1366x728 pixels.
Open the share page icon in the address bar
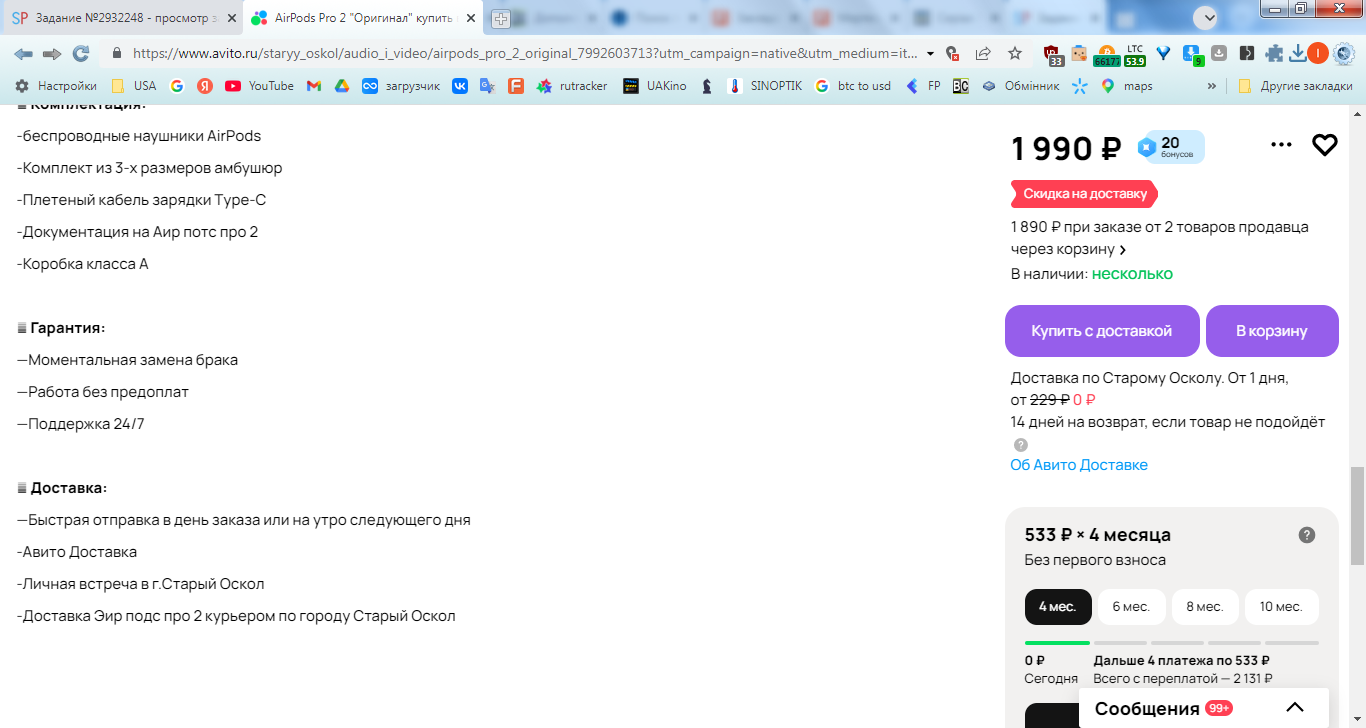[x=983, y=53]
